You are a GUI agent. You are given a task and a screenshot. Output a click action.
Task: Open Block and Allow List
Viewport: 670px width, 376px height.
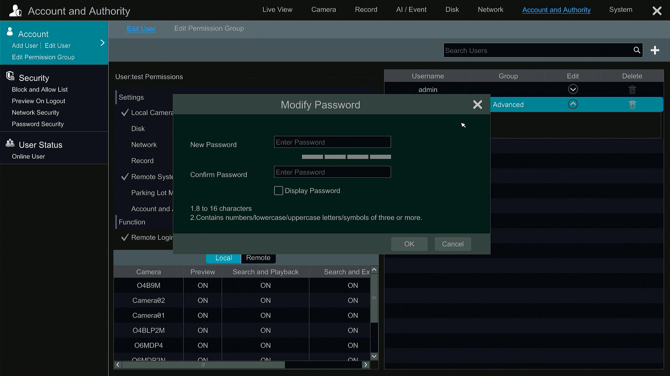tap(40, 90)
